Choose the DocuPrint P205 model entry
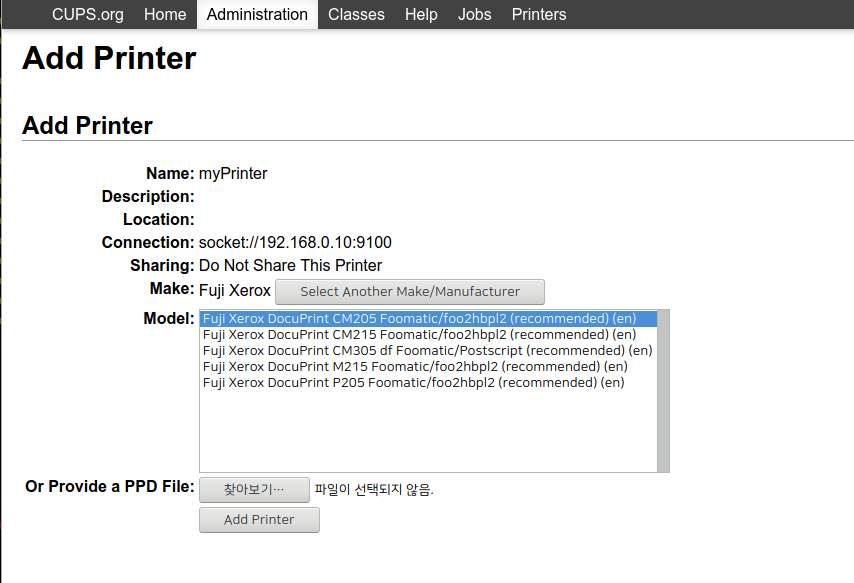 [x=413, y=383]
